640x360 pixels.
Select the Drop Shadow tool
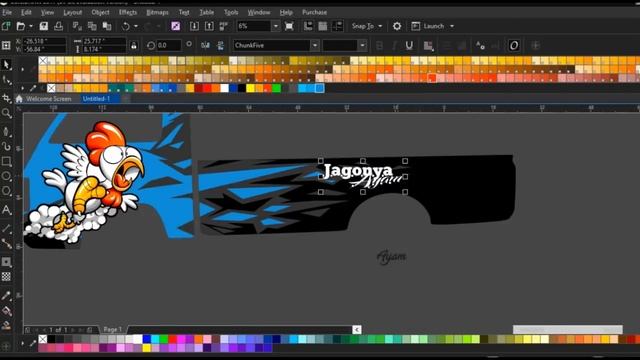[x=6, y=262]
